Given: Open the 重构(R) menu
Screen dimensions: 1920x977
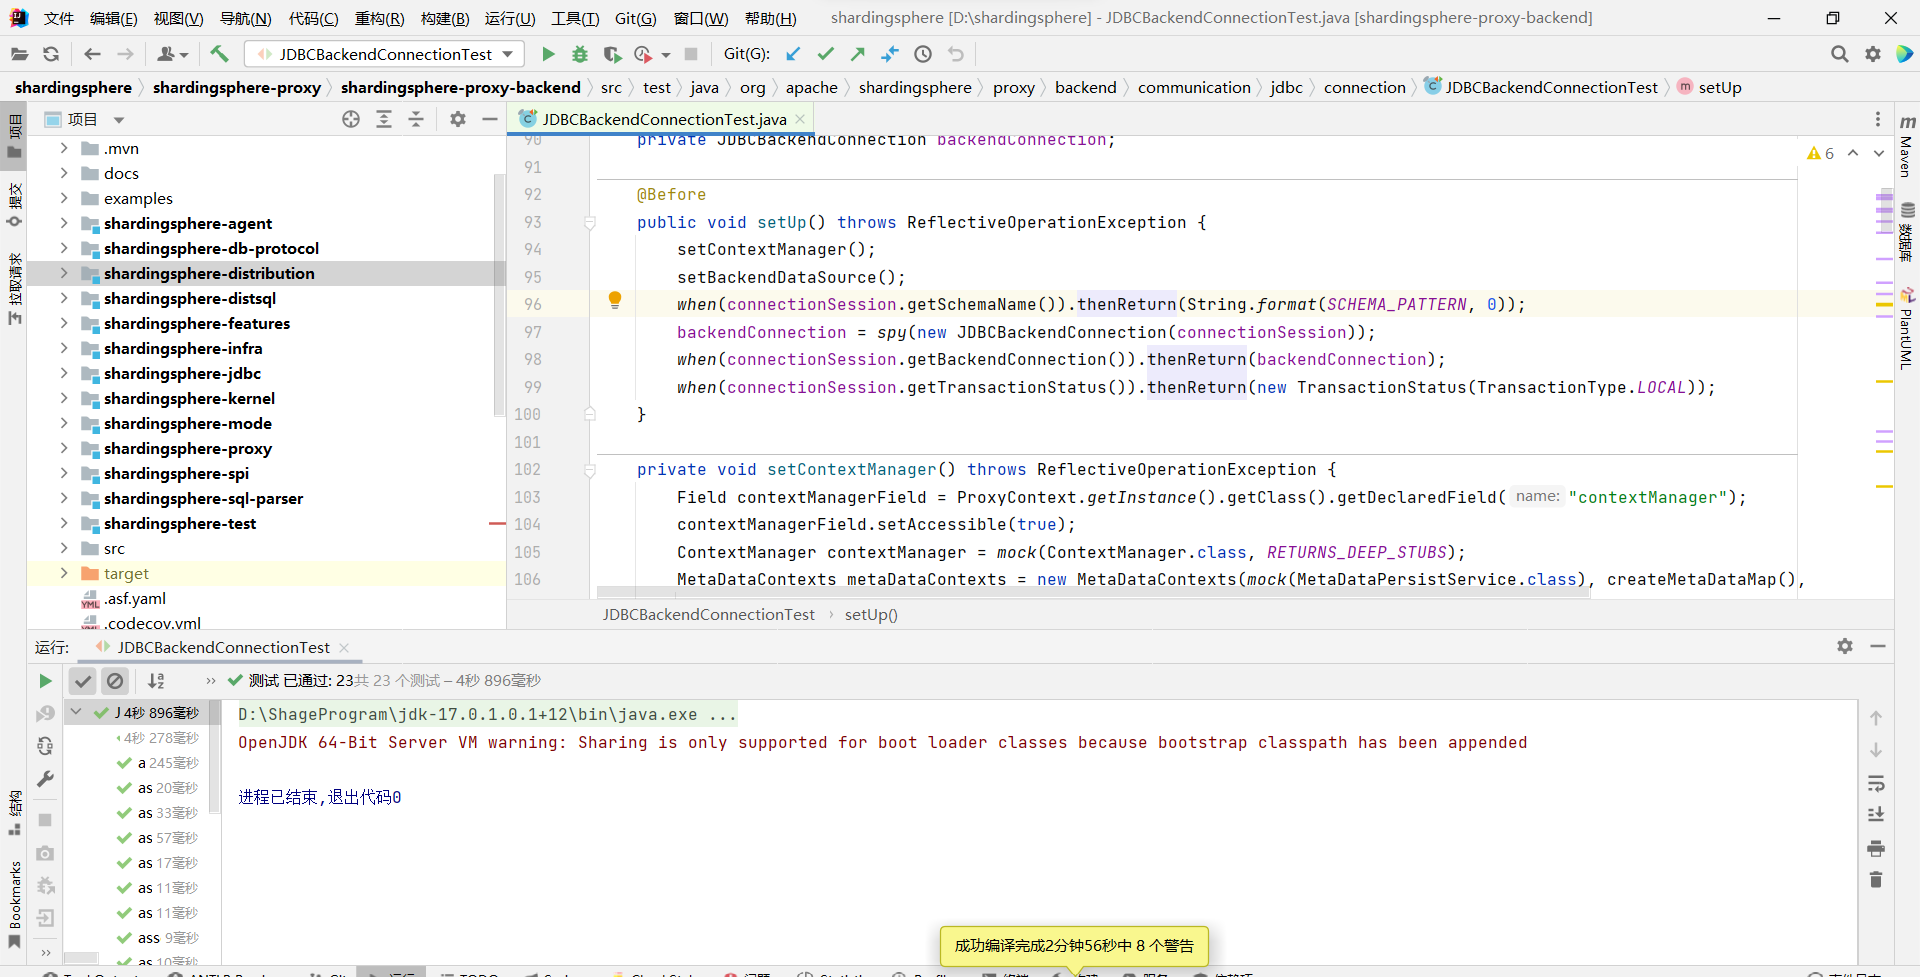Looking at the screenshot, I should pos(379,18).
